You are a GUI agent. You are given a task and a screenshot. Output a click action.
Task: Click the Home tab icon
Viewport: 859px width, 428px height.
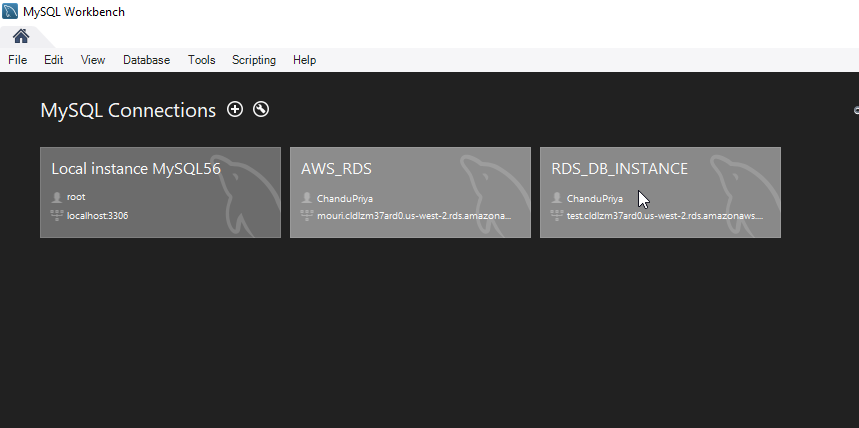click(x=21, y=36)
